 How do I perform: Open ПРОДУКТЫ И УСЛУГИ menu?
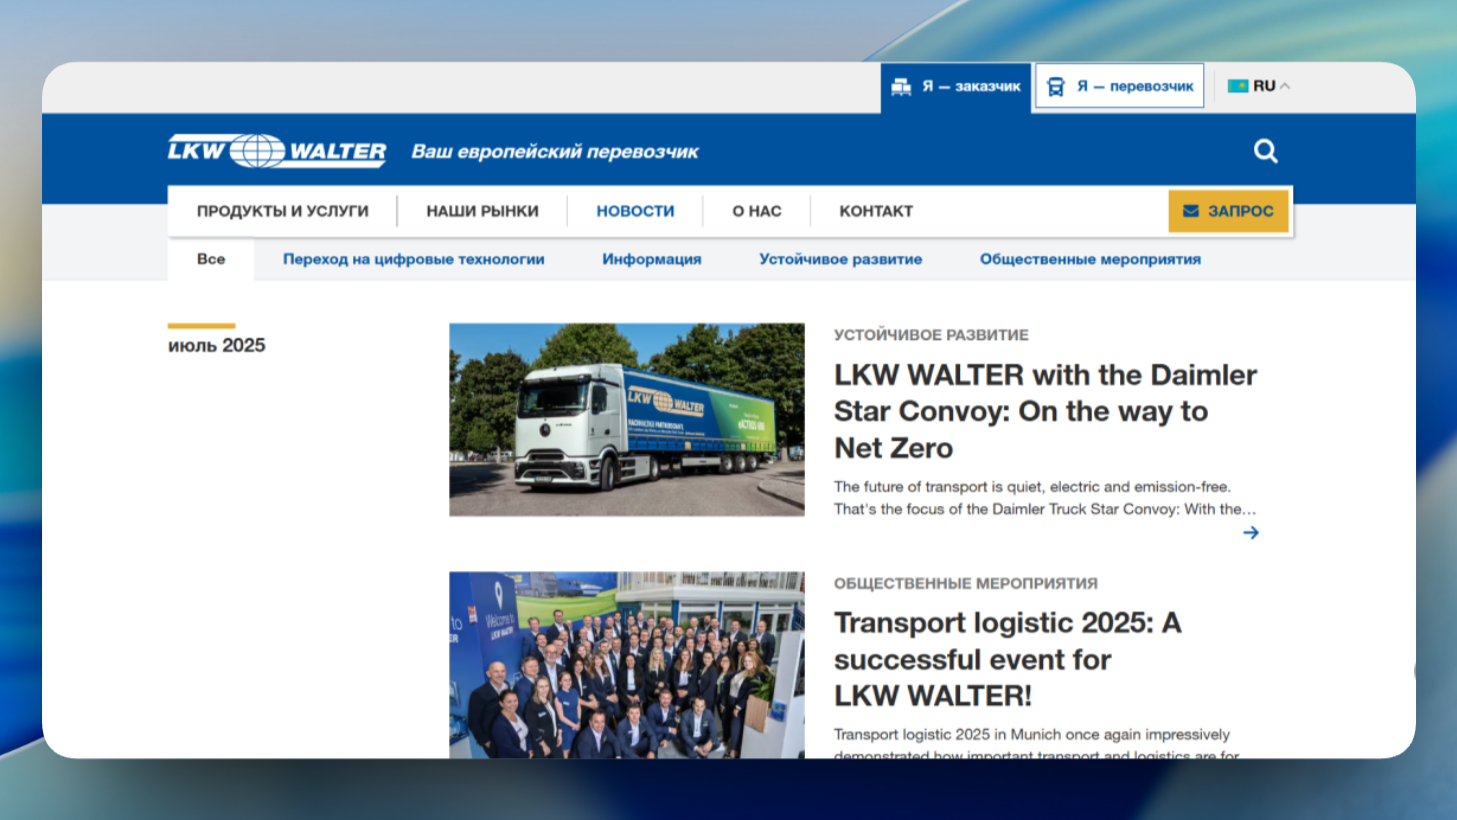coord(283,211)
